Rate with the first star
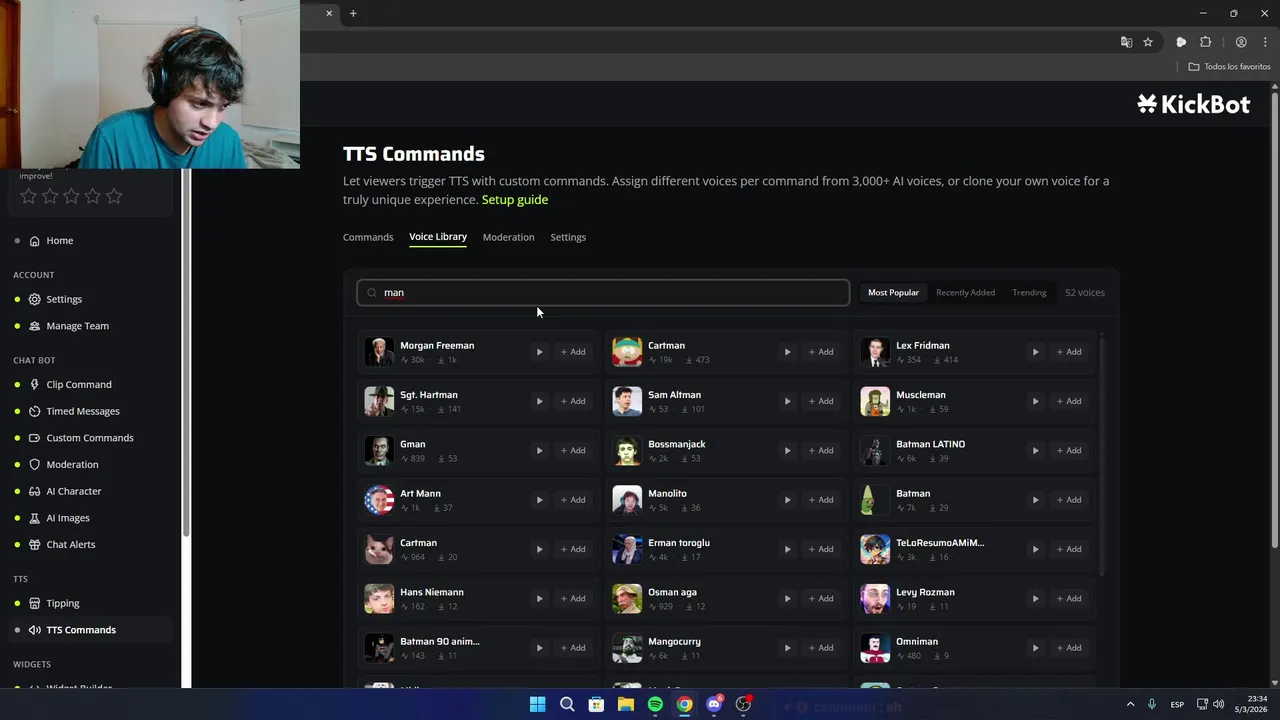This screenshot has width=1280, height=720. pyautogui.click(x=29, y=197)
